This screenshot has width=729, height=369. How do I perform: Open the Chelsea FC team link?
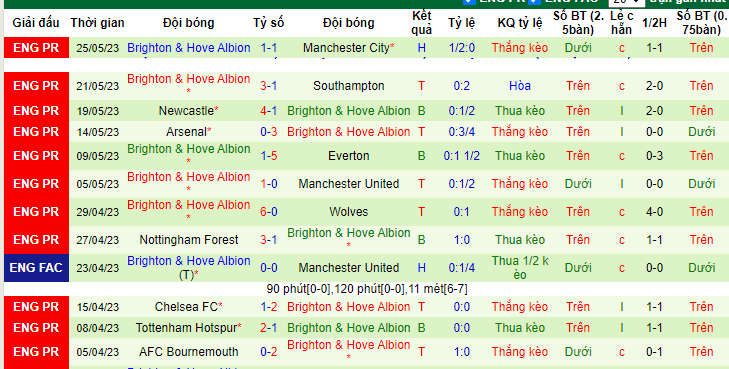pyautogui.click(x=186, y=307)
